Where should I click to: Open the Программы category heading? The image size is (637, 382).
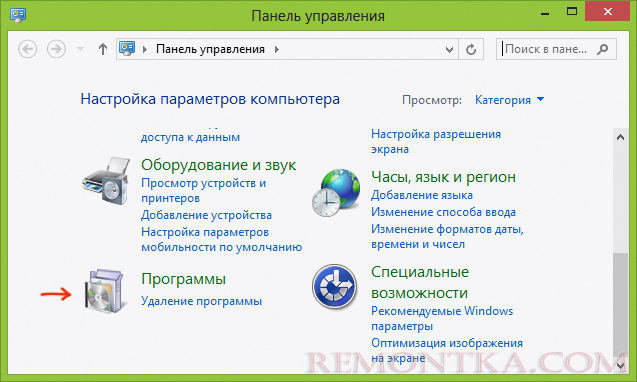click(183, 279)
